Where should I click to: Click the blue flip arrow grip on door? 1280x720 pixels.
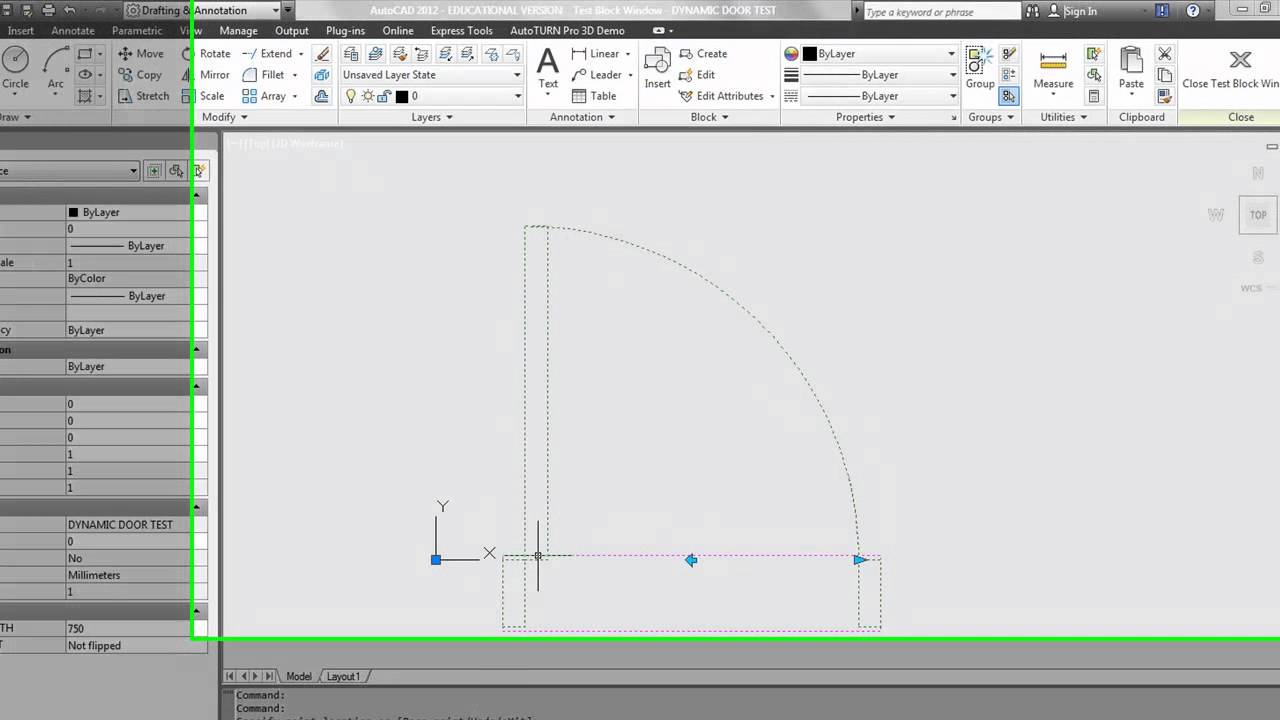coord(691,560)
